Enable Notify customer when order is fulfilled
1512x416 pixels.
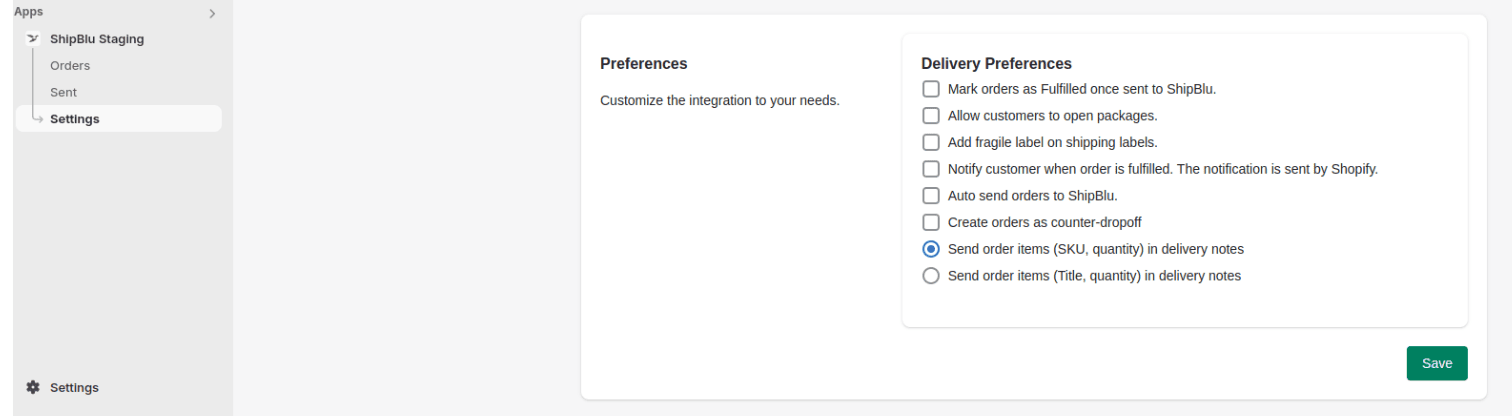click(931, 169)
